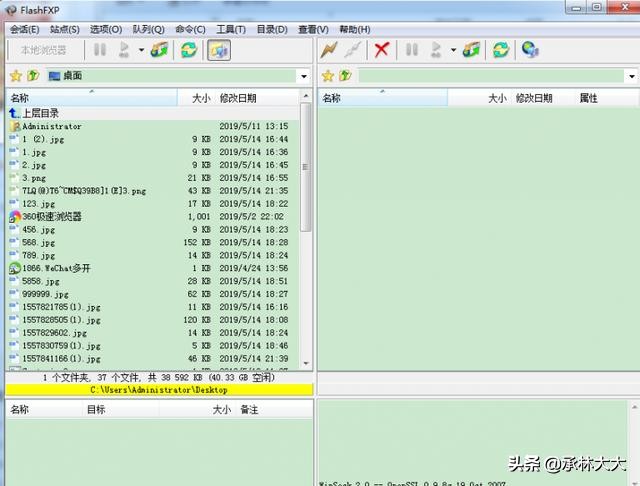Click the green Refresh icon in left toolbar
The width and height of the screenshot is (640, 486).
point(189,50)
